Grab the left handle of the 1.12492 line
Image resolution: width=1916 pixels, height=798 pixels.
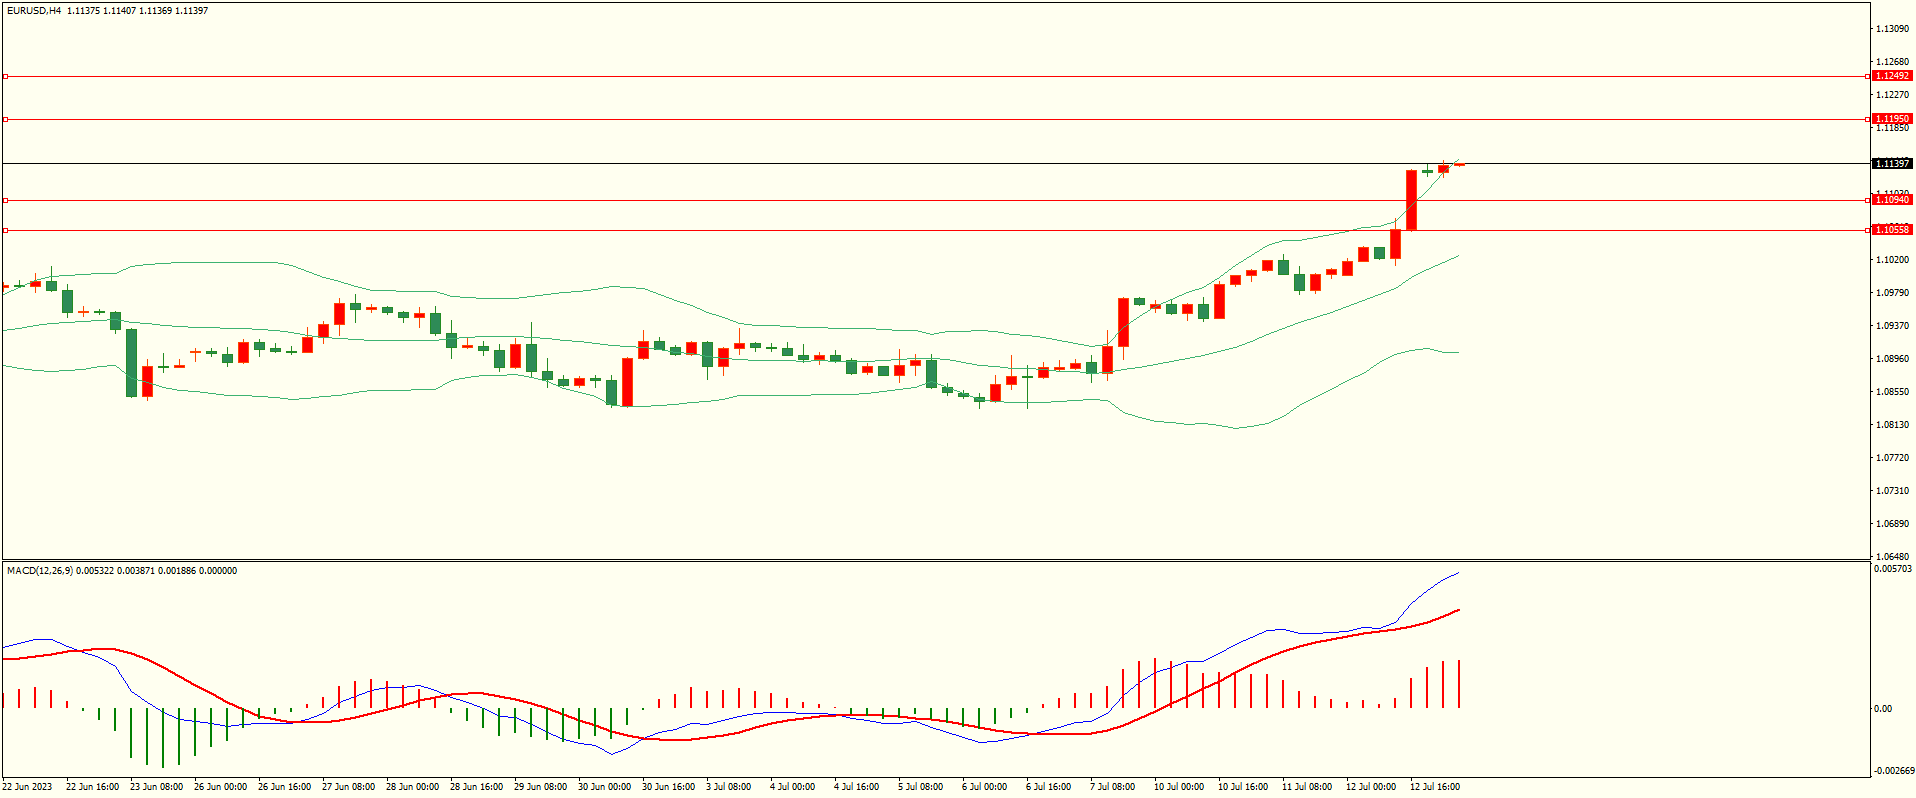coord(5,76)
